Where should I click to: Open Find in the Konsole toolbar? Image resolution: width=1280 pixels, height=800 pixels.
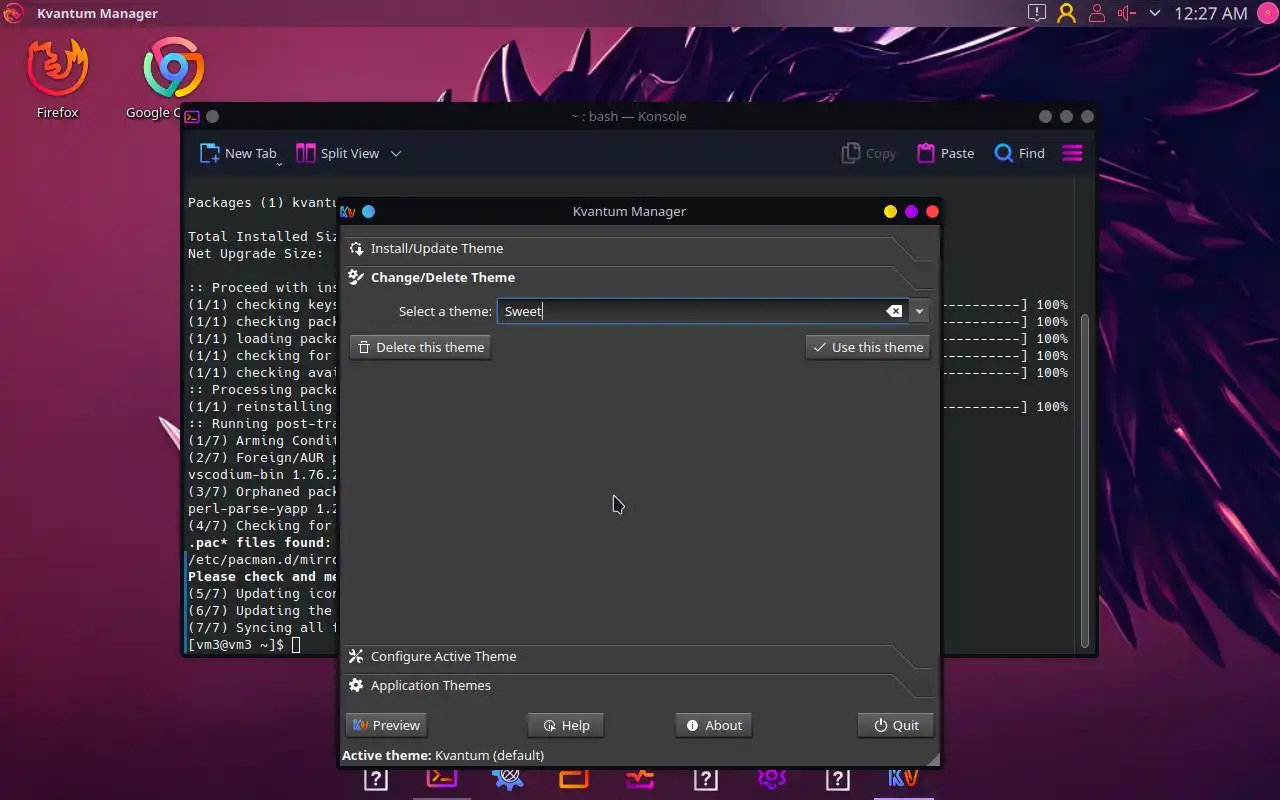[x=1020, y=153]
